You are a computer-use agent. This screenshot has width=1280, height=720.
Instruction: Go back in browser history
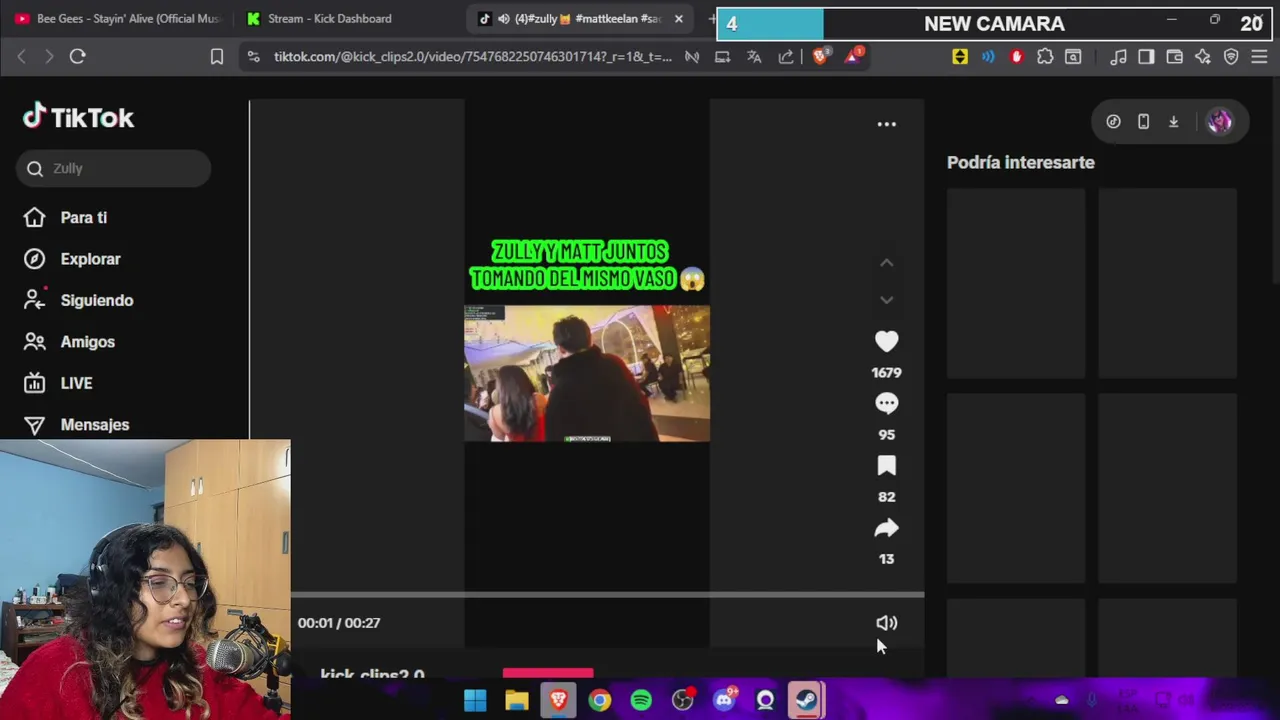tap(21, 57)
